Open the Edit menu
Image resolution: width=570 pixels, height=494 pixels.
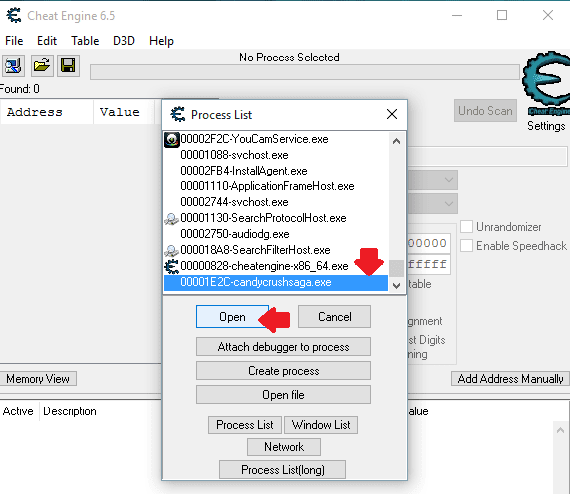pyautogui.click(x=47, y=41)
